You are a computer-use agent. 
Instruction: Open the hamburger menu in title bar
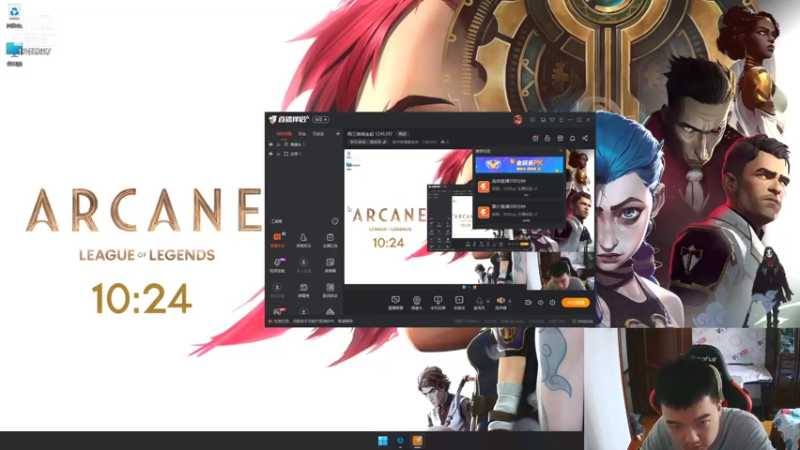click(561, 119)
